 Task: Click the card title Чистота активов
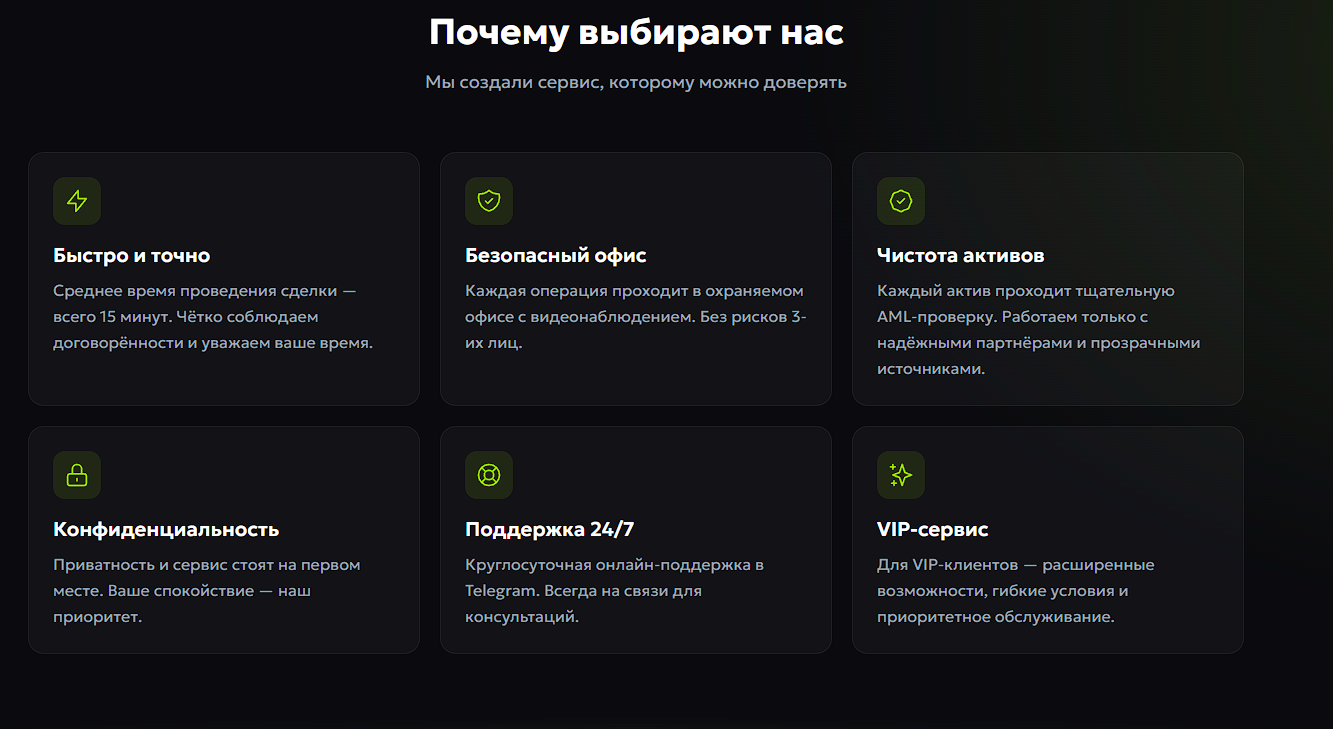tap(961, 255)
